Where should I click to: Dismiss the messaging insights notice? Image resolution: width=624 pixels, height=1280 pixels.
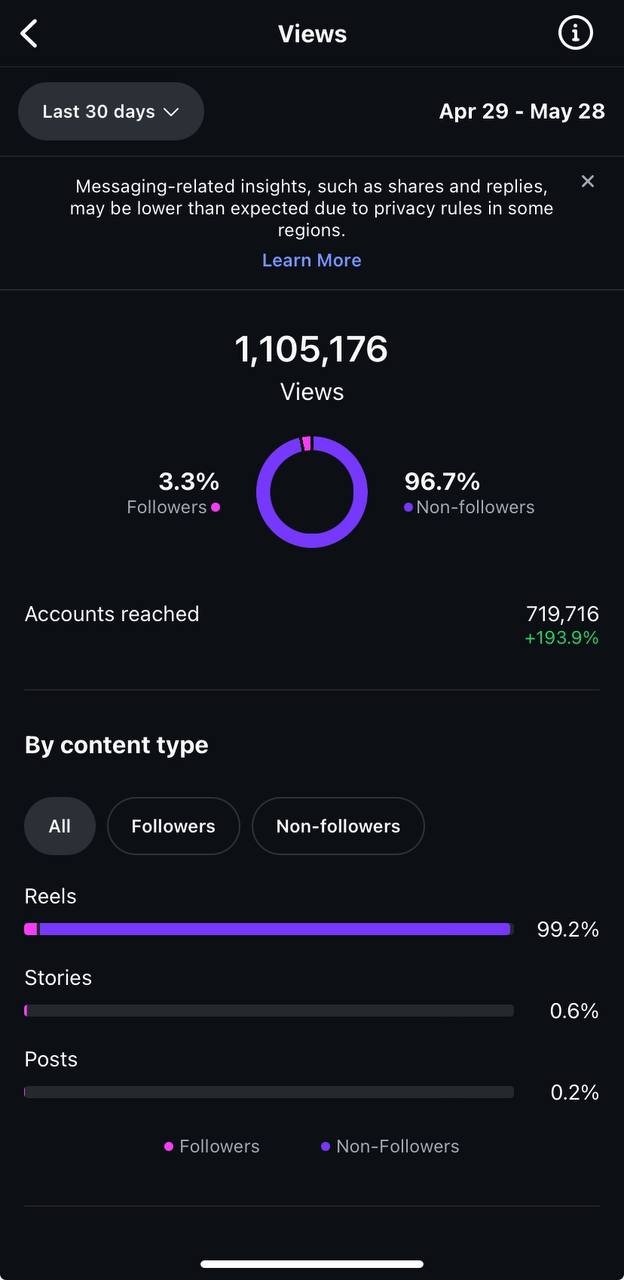click(x=588, y=181)
